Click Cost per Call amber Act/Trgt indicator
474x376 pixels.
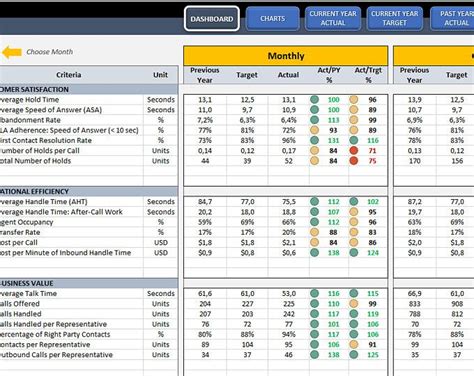(x=354, y=242)
